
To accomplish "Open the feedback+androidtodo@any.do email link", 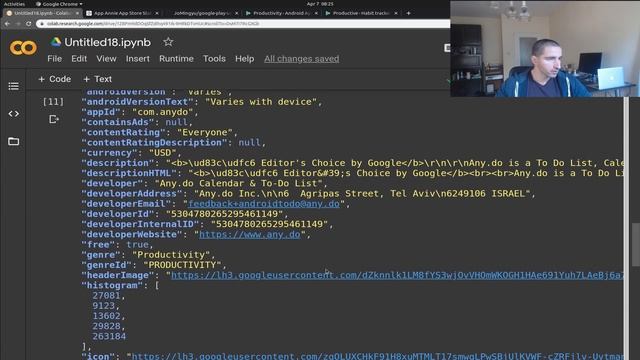I will pyautogui.click(x=264, y=204).
